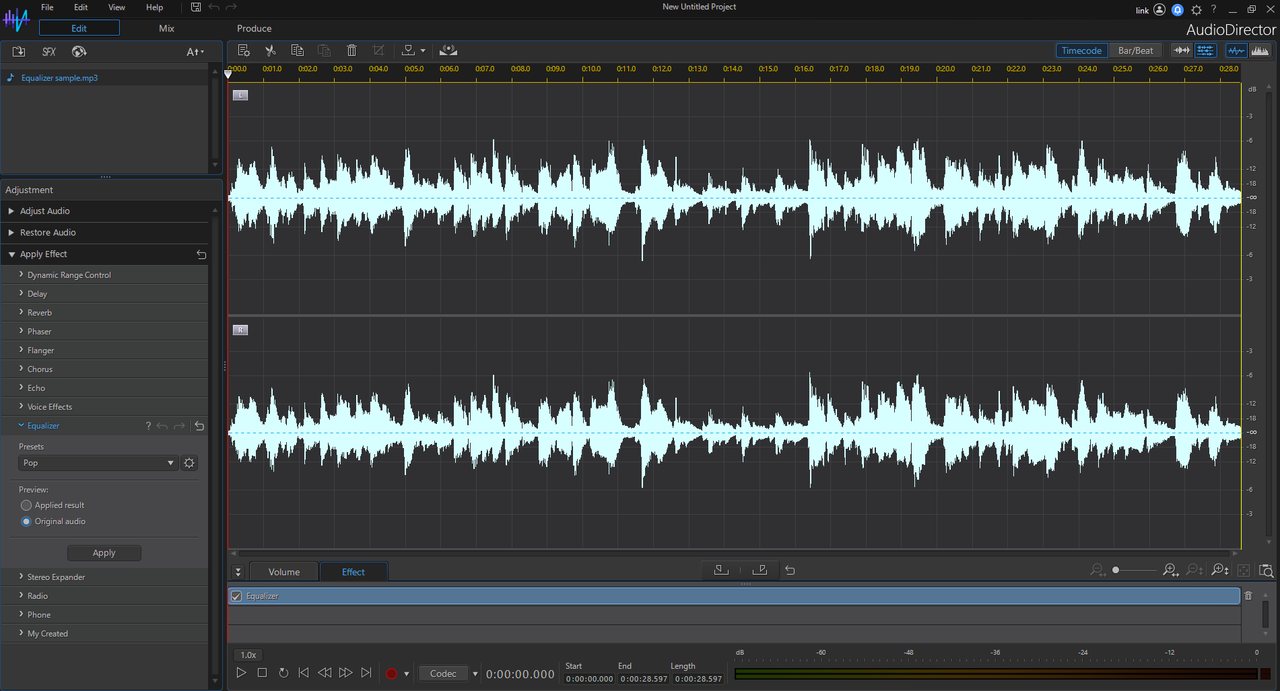The height and width of the screenshot is (691, 1280).
Task: Click the mark-in bracket icon below the waveform
Action: coord(721,570)
